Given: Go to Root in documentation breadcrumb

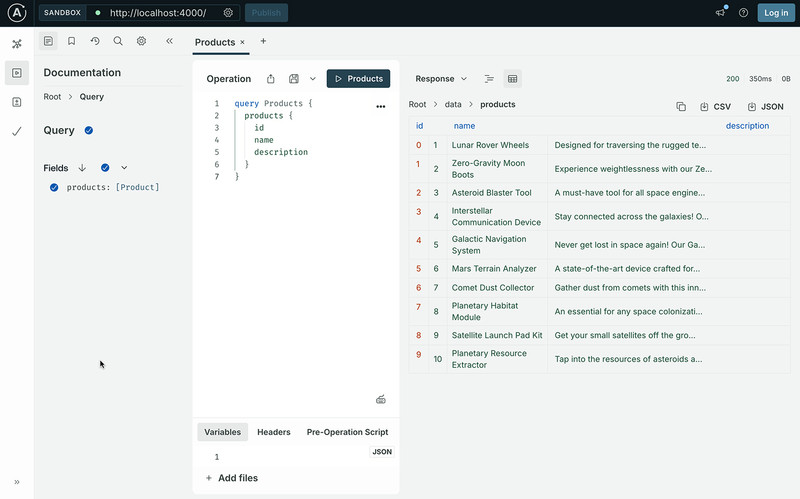Looking at the screenshot, I should coord(52,96).
